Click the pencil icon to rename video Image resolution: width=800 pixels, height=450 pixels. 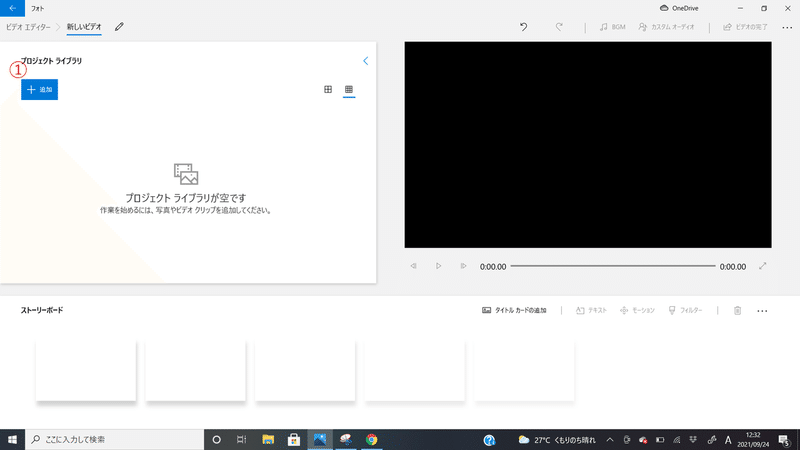pyautogui.click(x=119, y=27)
